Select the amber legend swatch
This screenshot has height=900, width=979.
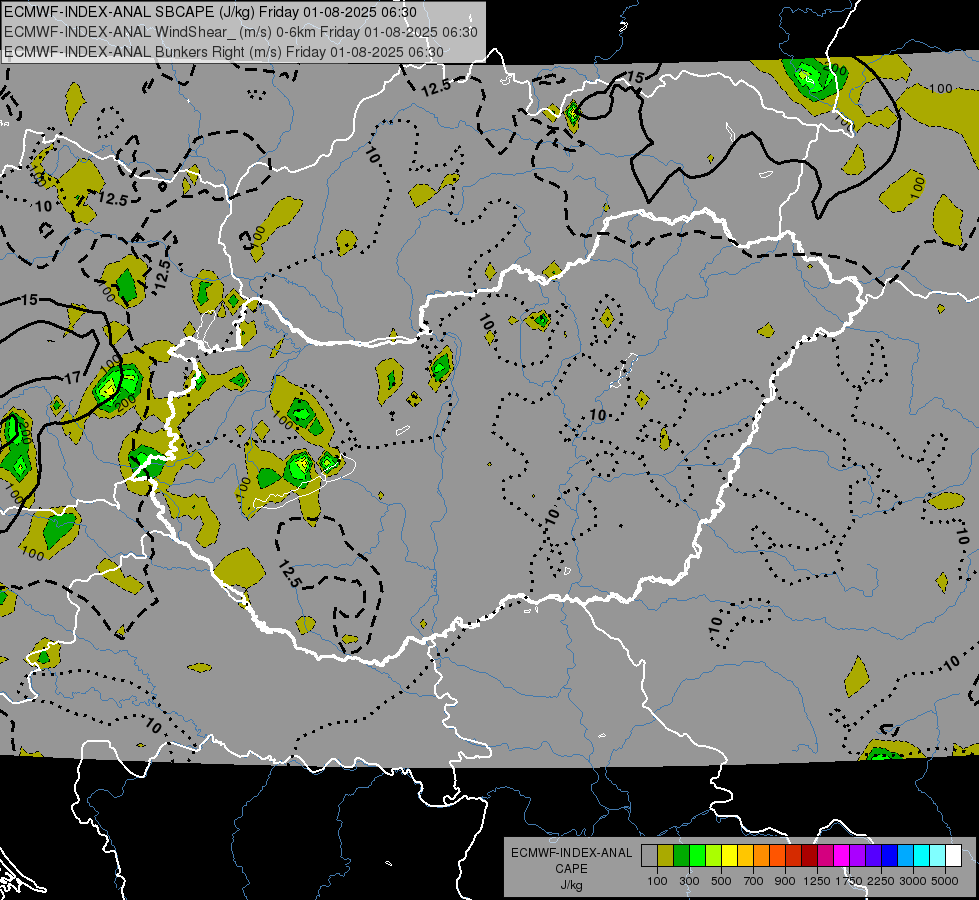click(x=745, y=855)
